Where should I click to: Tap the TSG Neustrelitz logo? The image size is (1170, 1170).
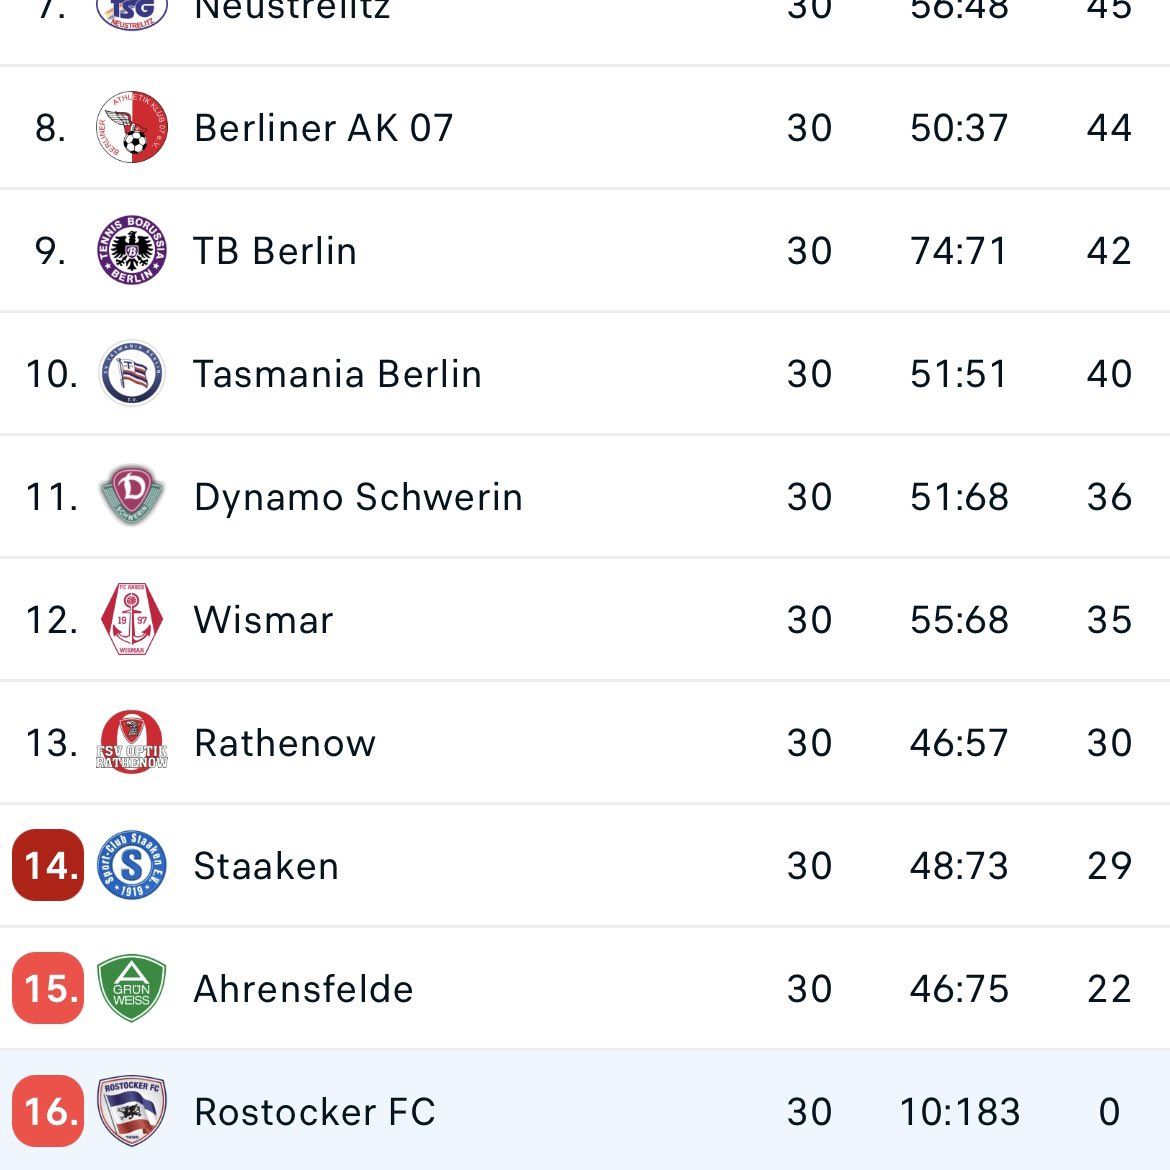[x=132, y=11]
